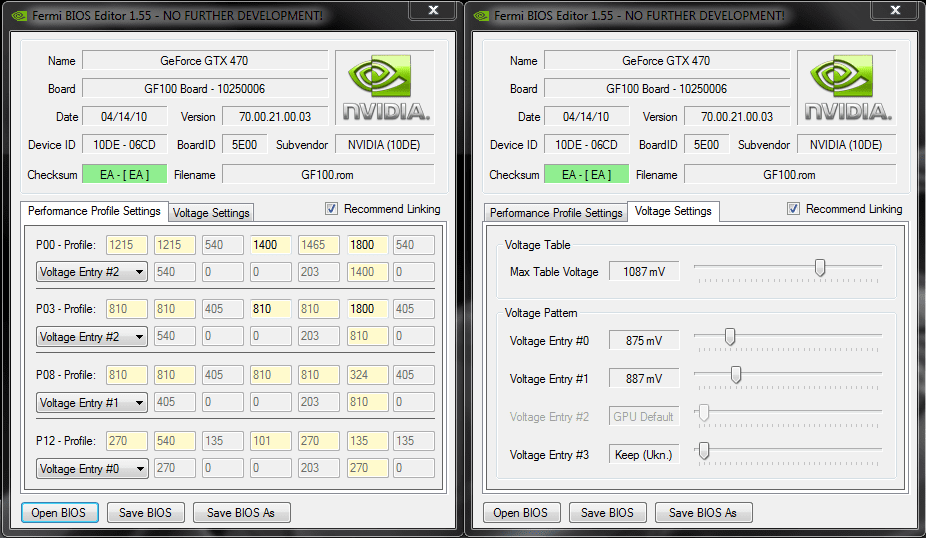Open the P08 profile Voltage Entry #1 dropdown

[x=92, y=403]
